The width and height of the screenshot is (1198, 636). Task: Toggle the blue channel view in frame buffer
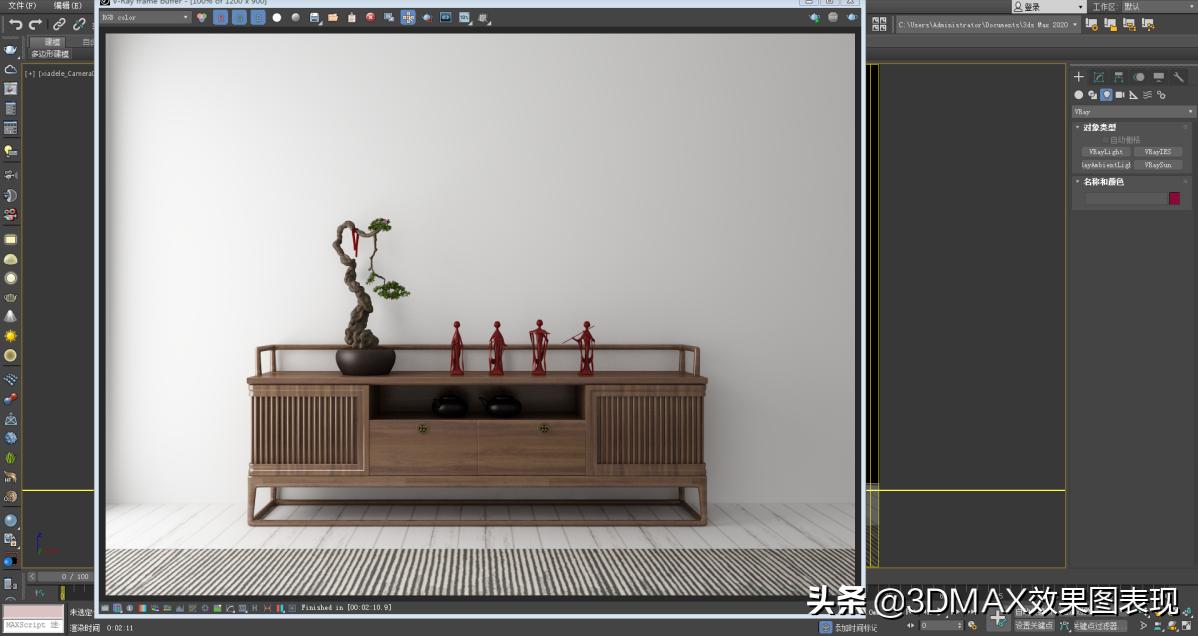coord(256,17)
